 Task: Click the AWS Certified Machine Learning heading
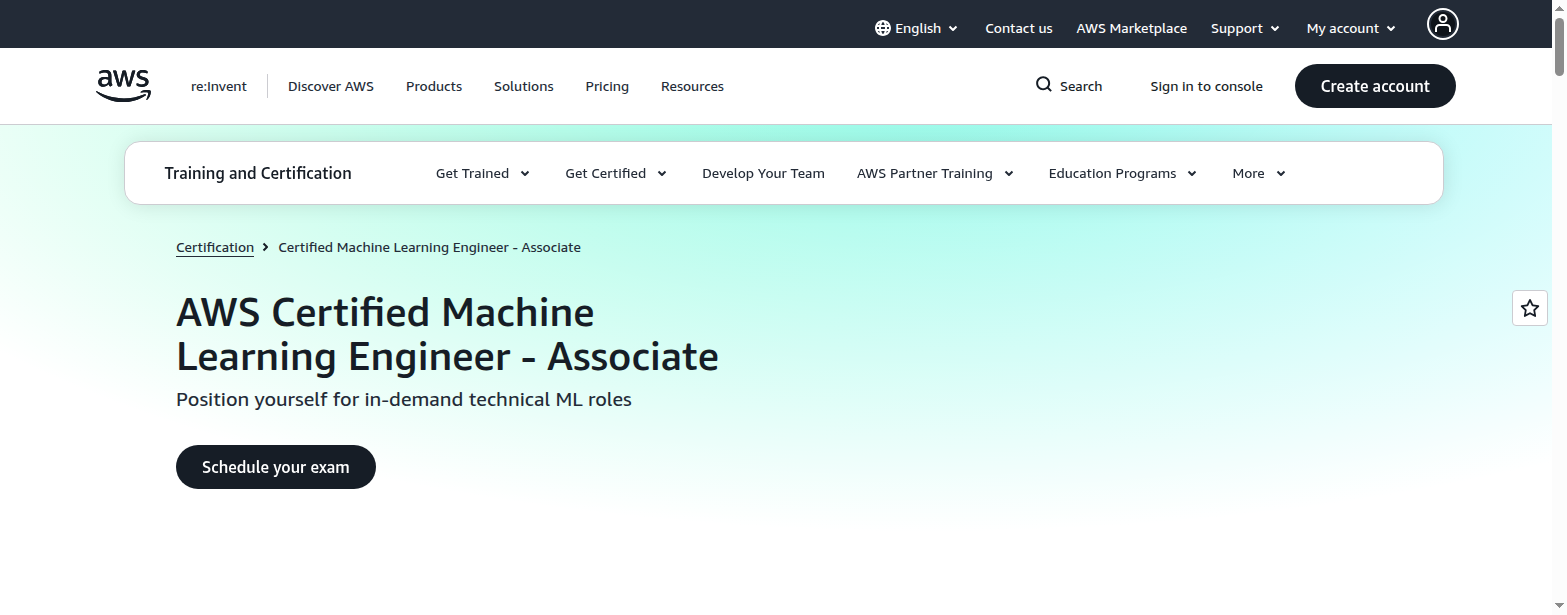tap(447, 334)
